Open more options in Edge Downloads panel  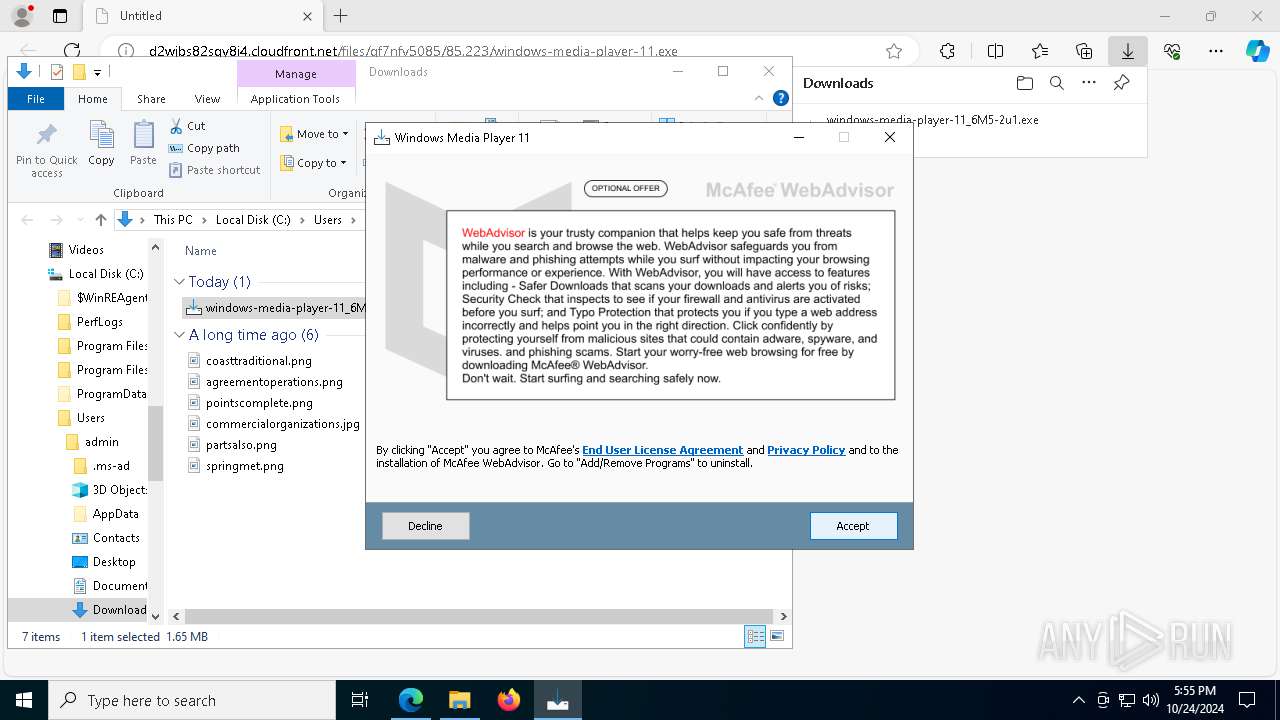1089,83
